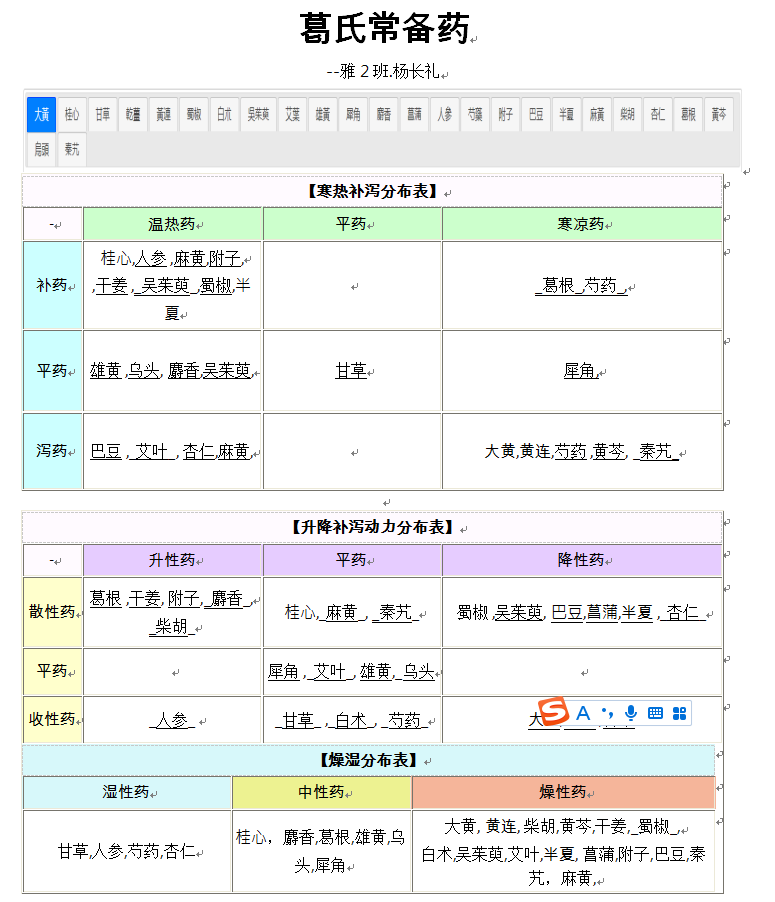
Task: Click the 人参 link in the 收性药 row
Action: (171, 720)
